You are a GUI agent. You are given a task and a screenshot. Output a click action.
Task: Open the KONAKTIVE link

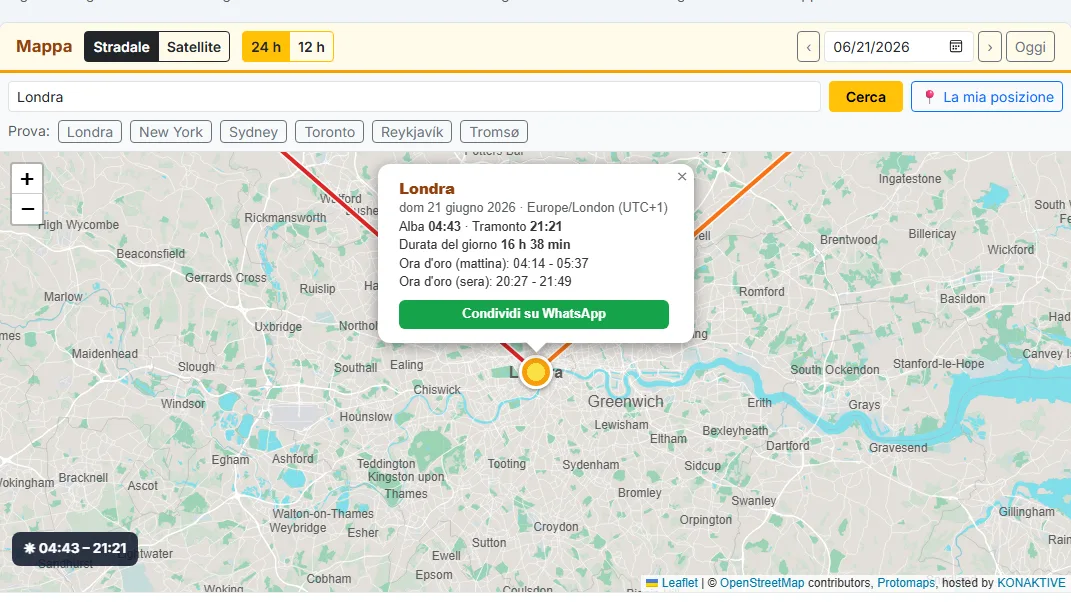[x=1031, y=583]
